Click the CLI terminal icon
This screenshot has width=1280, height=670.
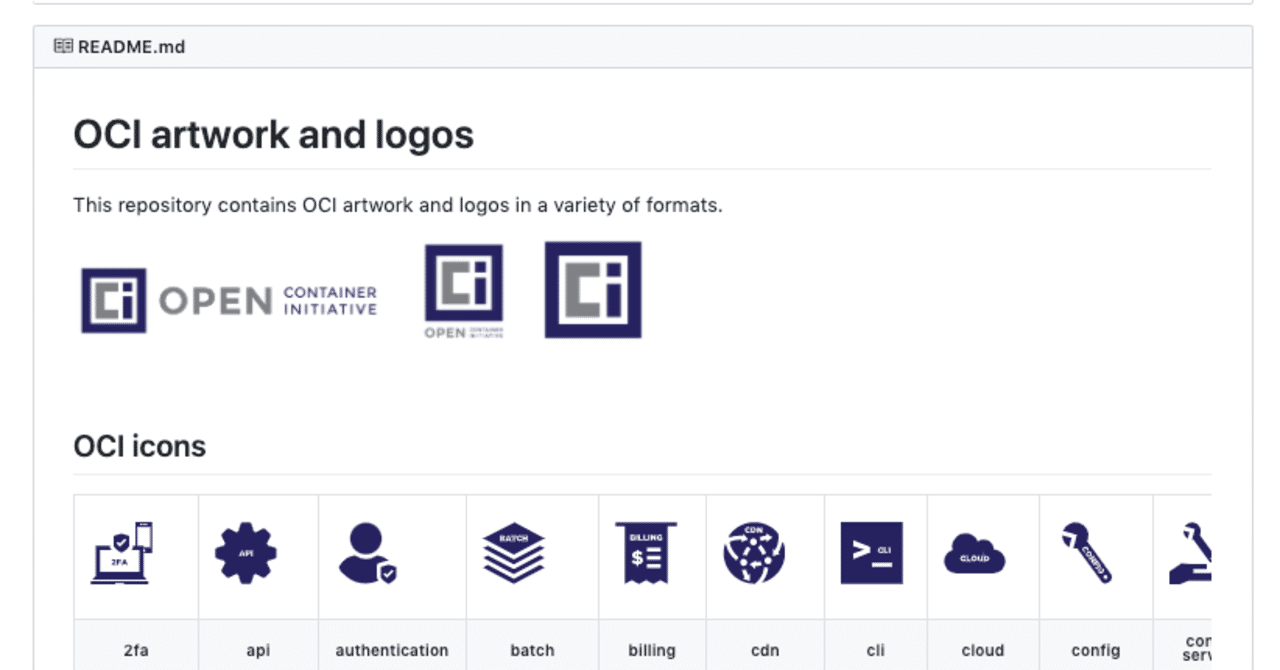[x=871, y=553]
